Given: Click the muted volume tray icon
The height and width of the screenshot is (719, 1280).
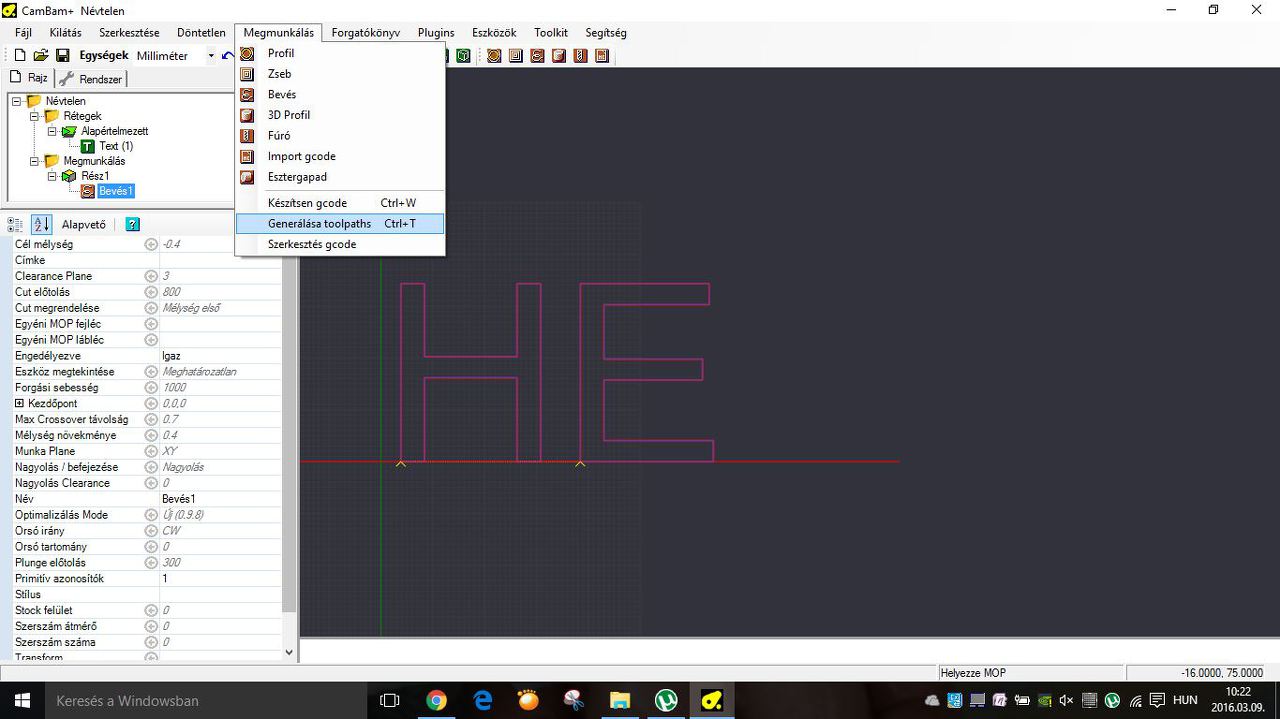Looking at the screenshot, I should coord(1066,700).
